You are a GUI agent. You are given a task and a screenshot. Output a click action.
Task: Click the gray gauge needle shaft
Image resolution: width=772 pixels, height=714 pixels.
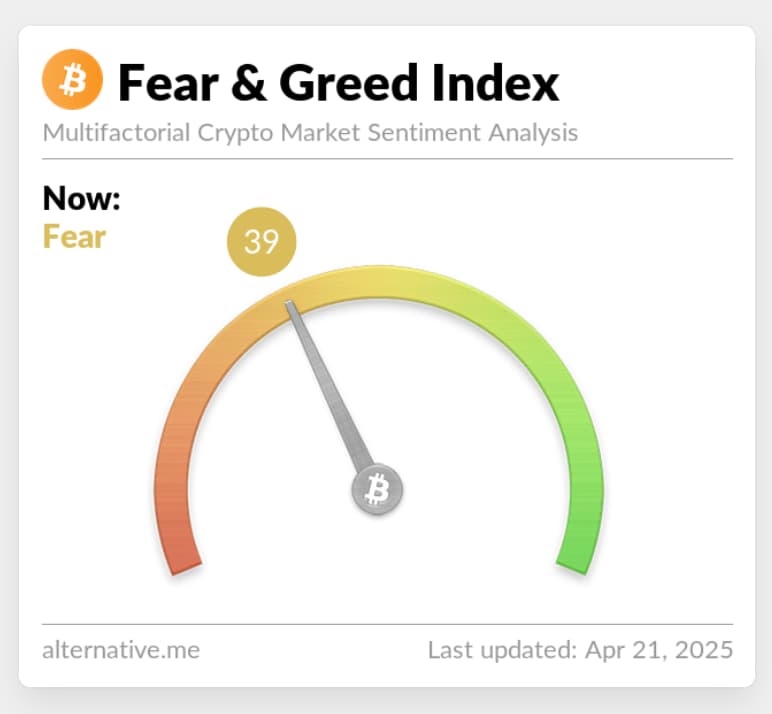[328, 388]
